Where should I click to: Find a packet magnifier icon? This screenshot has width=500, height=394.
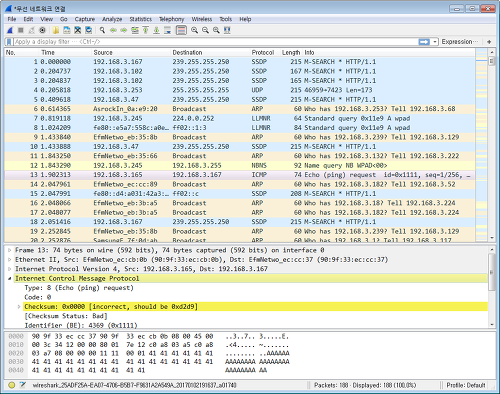click(102, 30)
